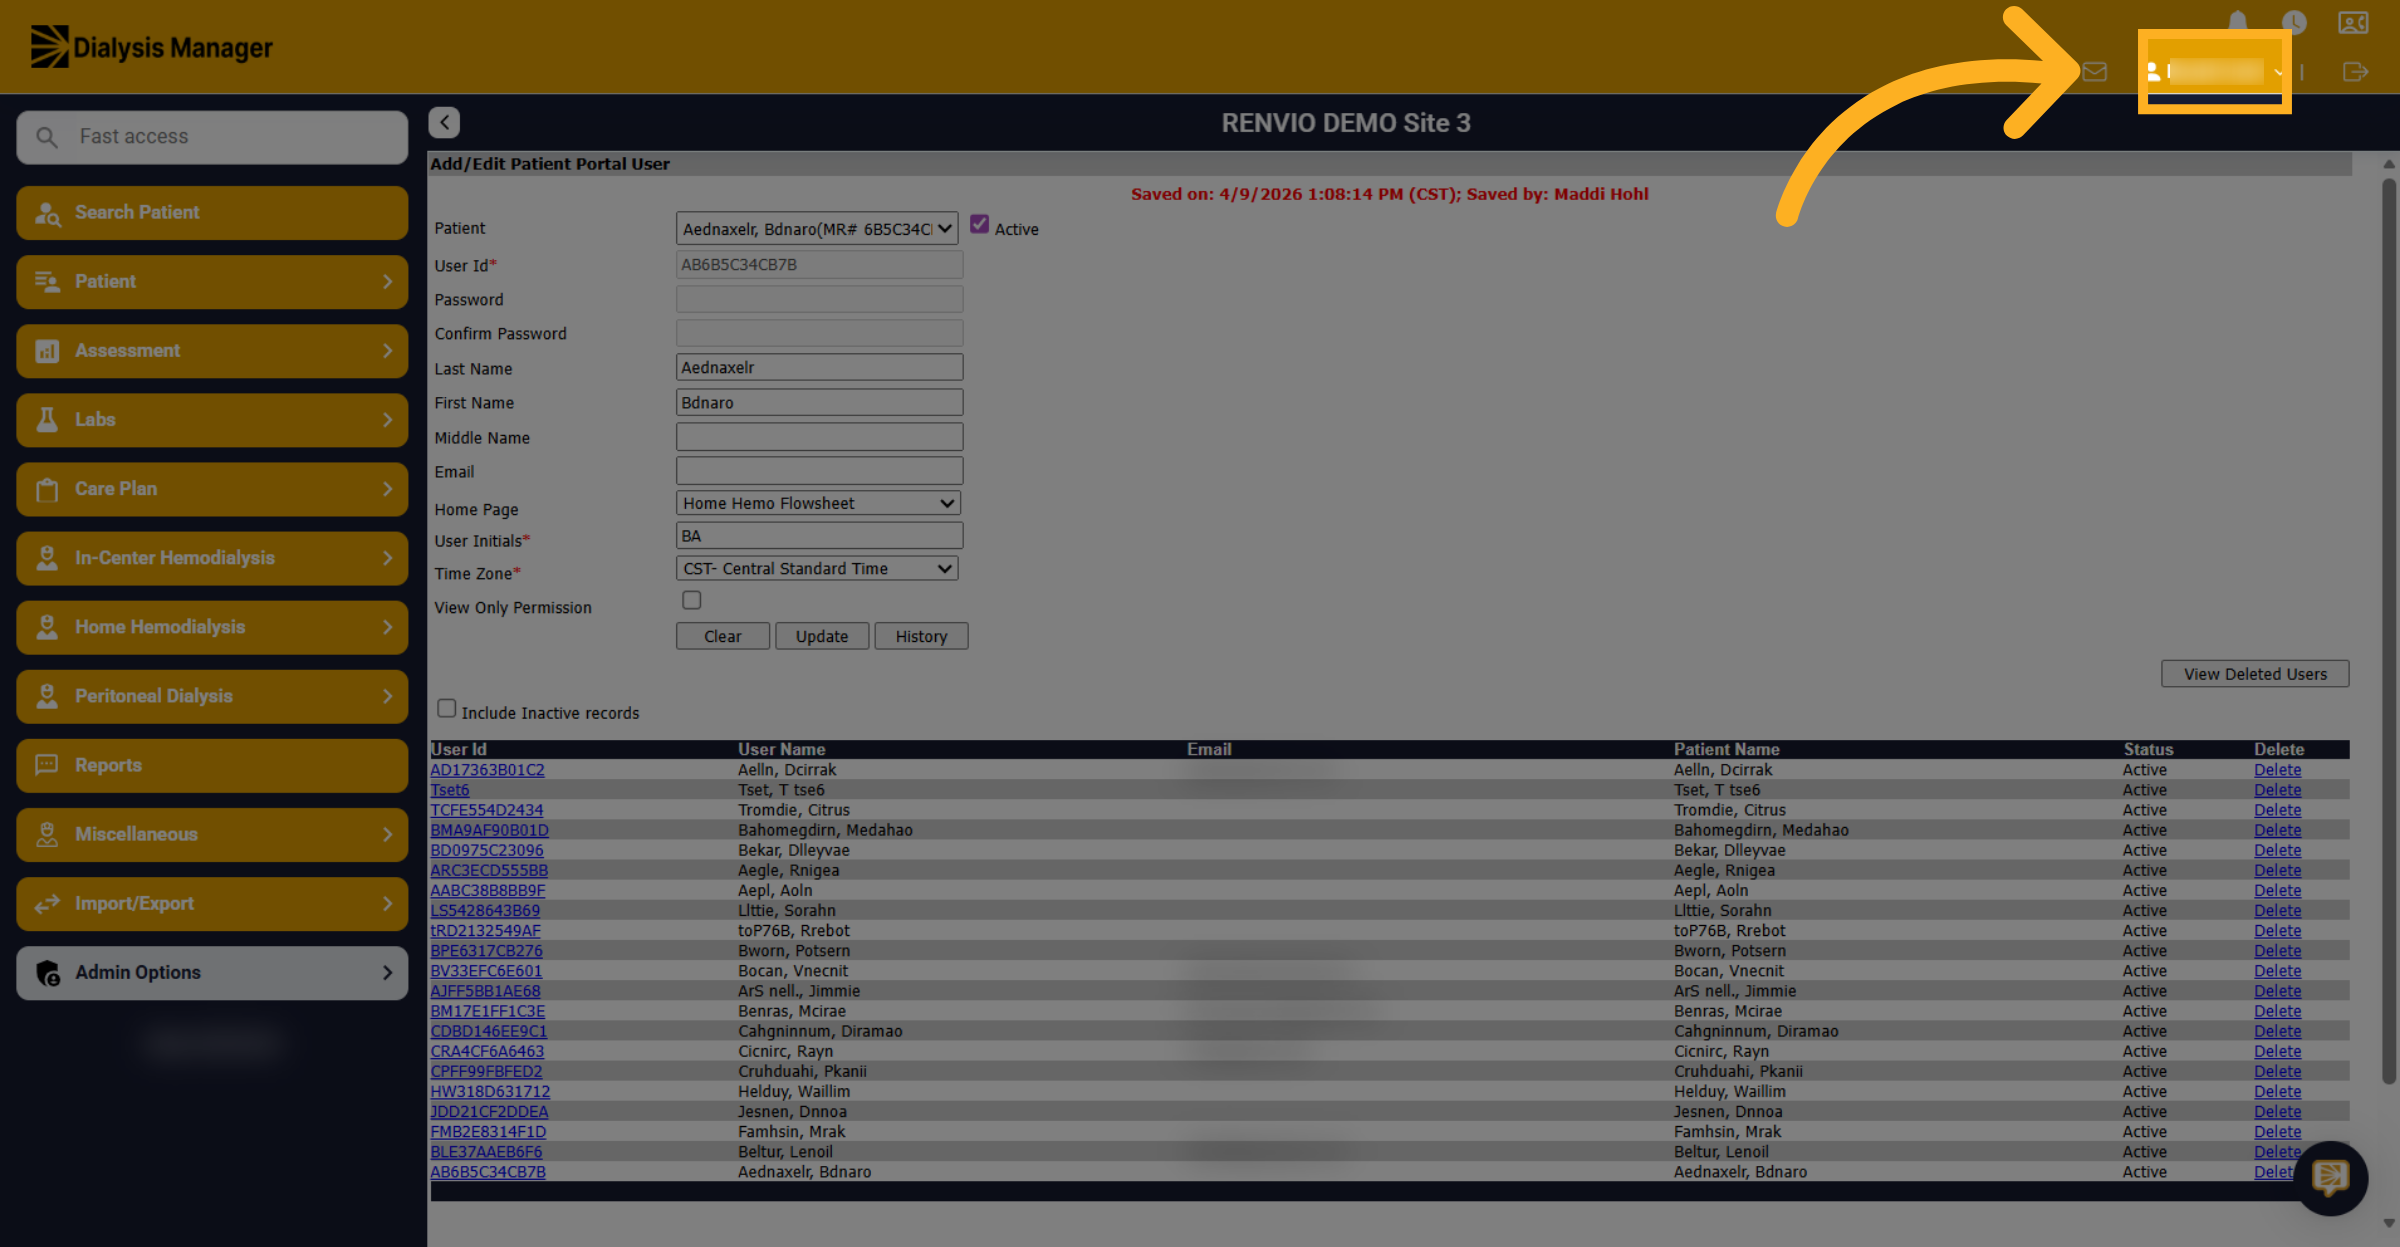Open user AB6B5C34CB7B link

tap(488, 1172)
